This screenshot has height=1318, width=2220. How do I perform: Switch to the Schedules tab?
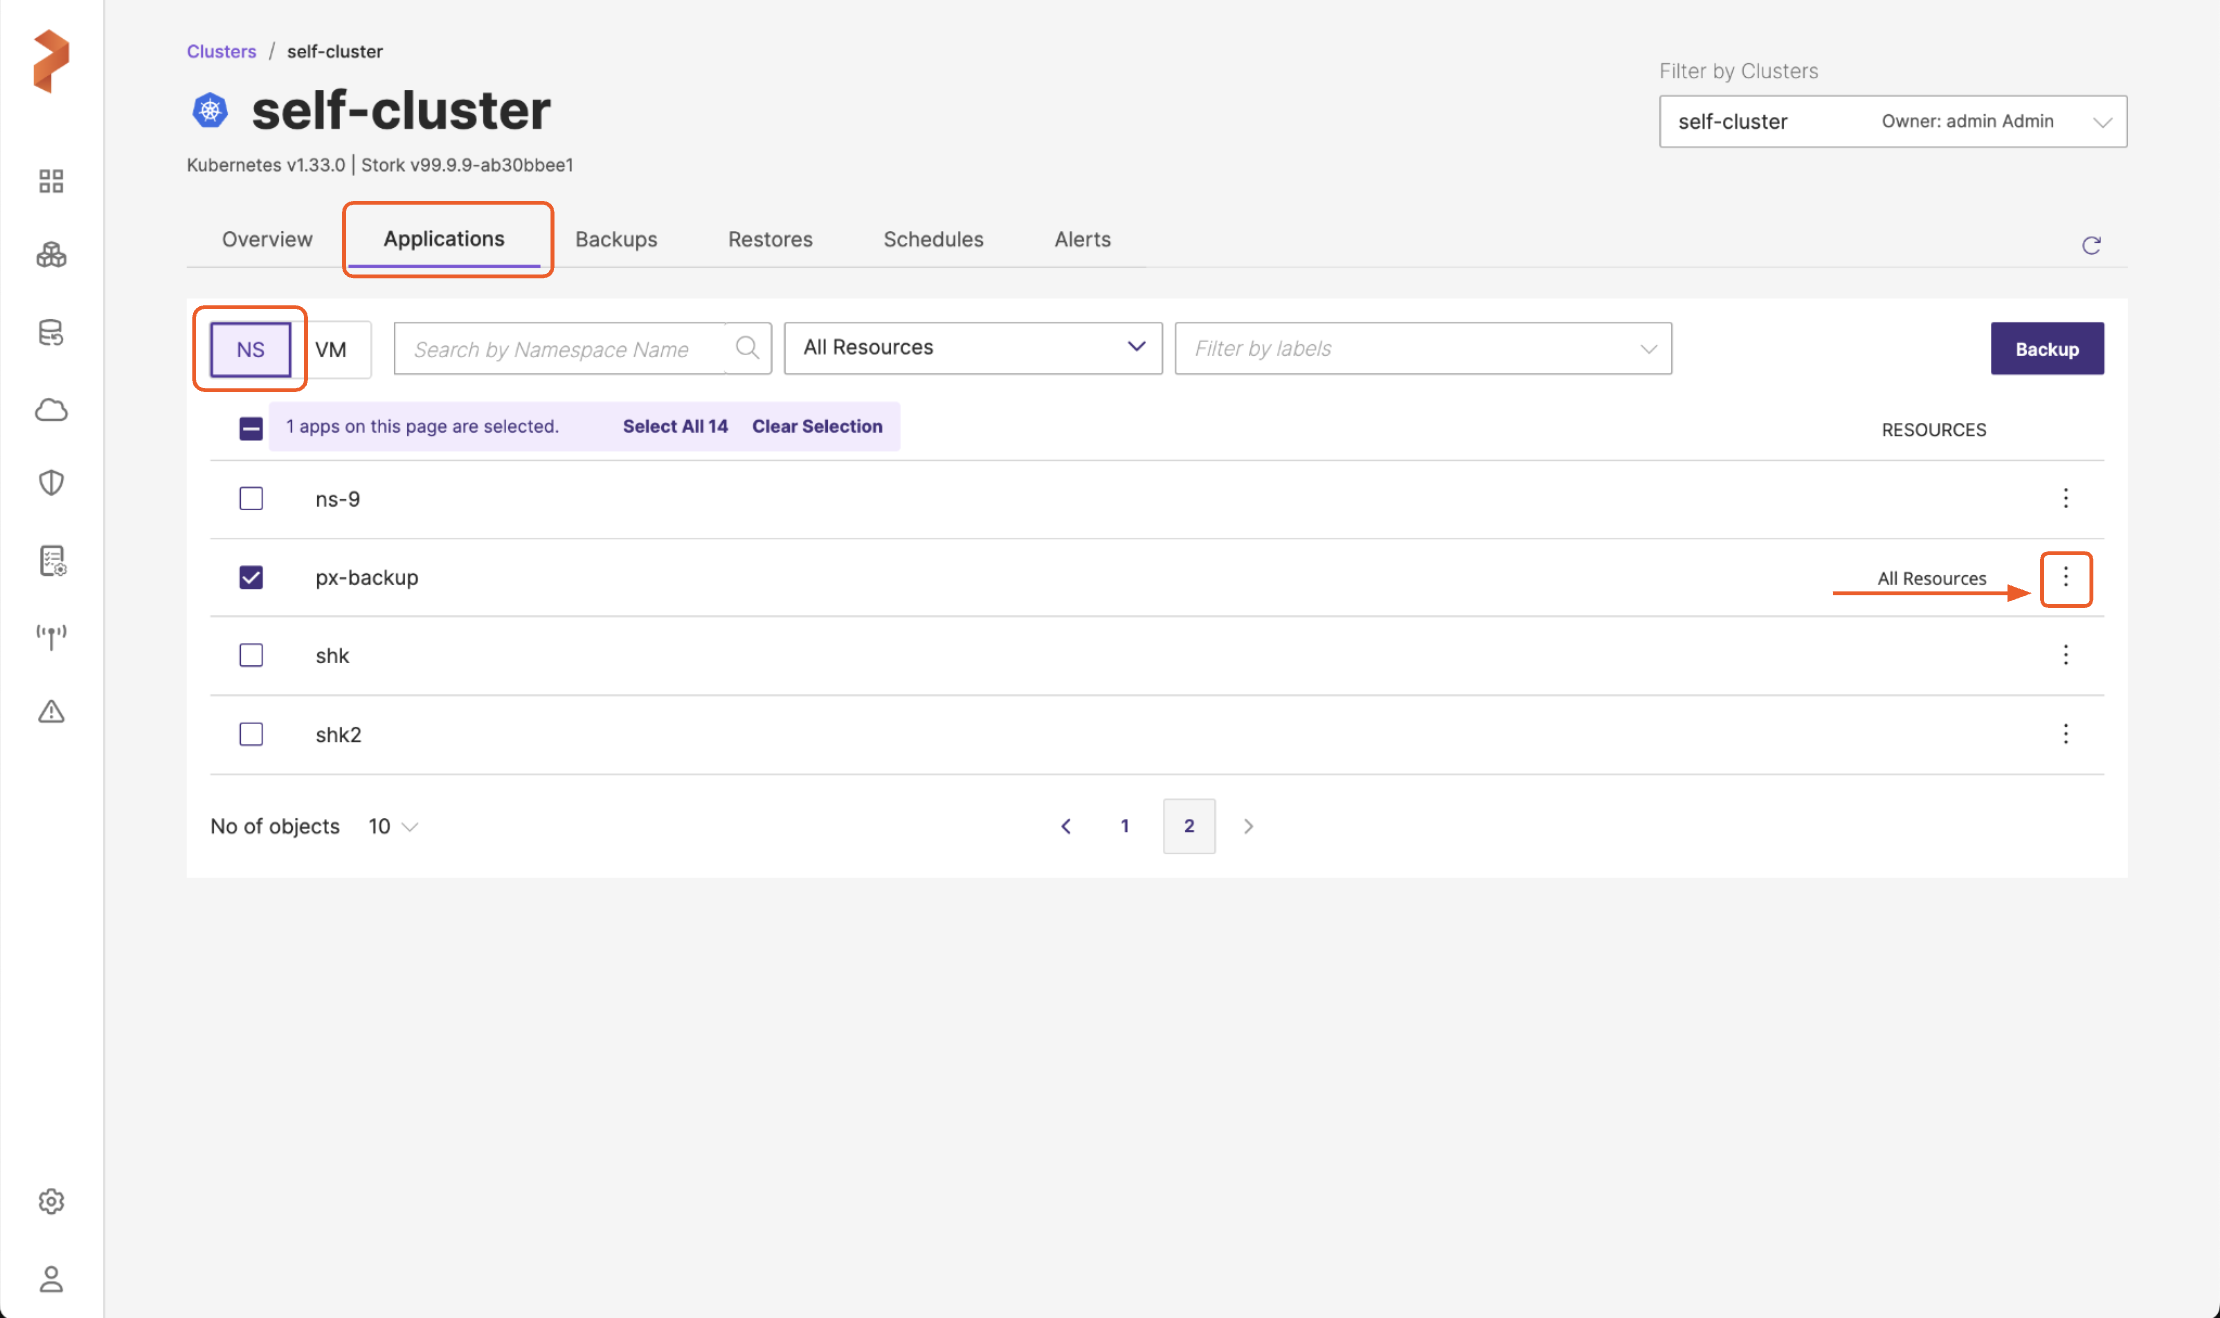point(933,239)
